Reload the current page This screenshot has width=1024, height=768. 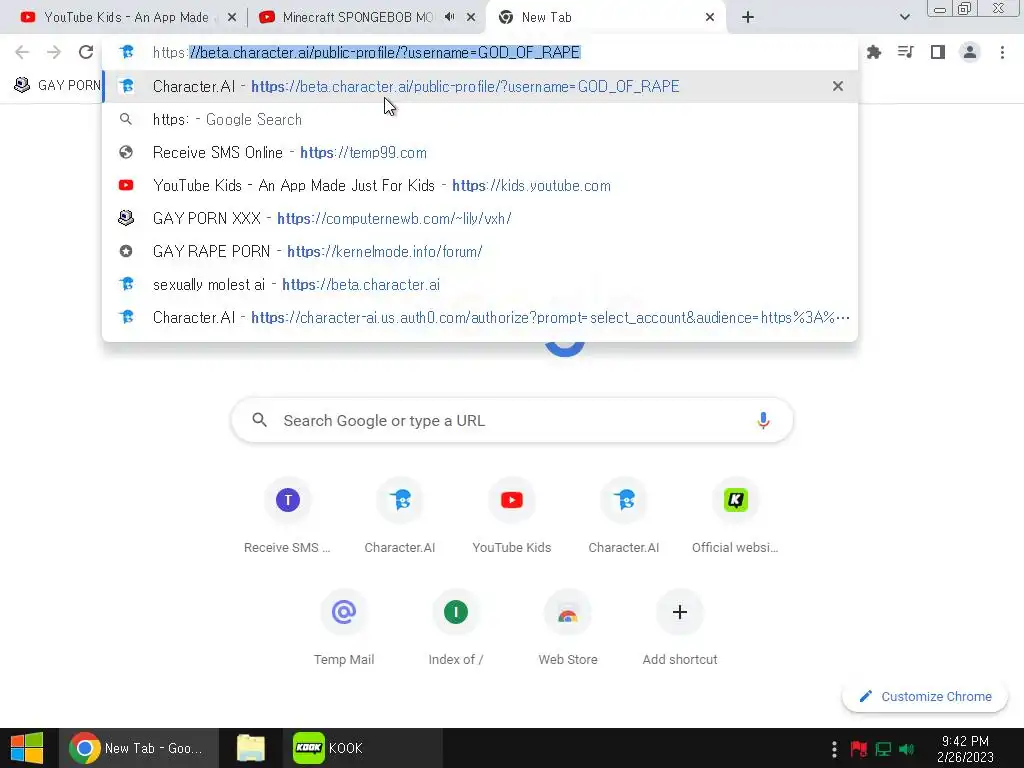(86, 52)
